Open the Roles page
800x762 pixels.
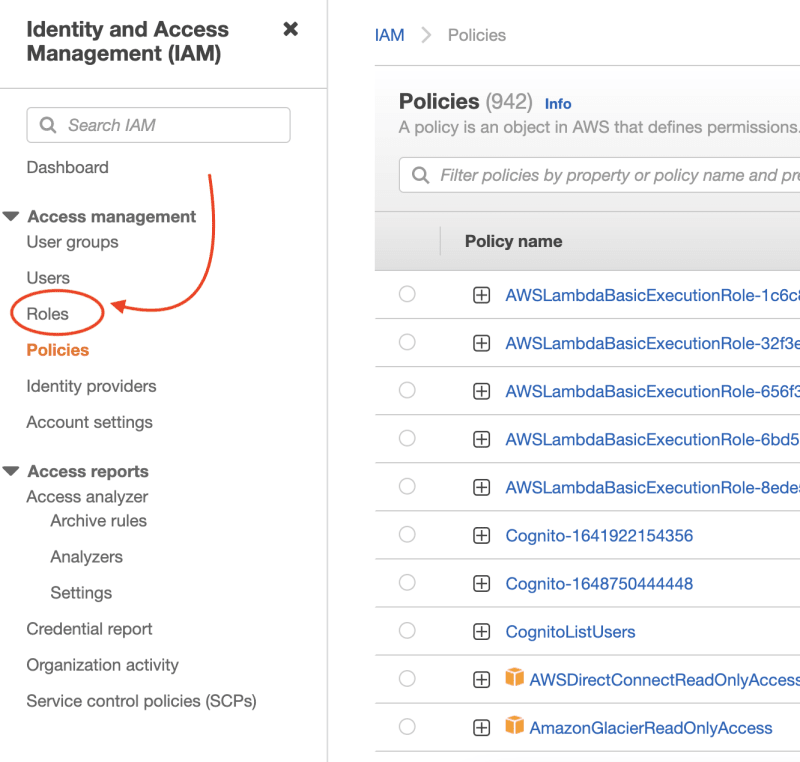coord(47,314)
